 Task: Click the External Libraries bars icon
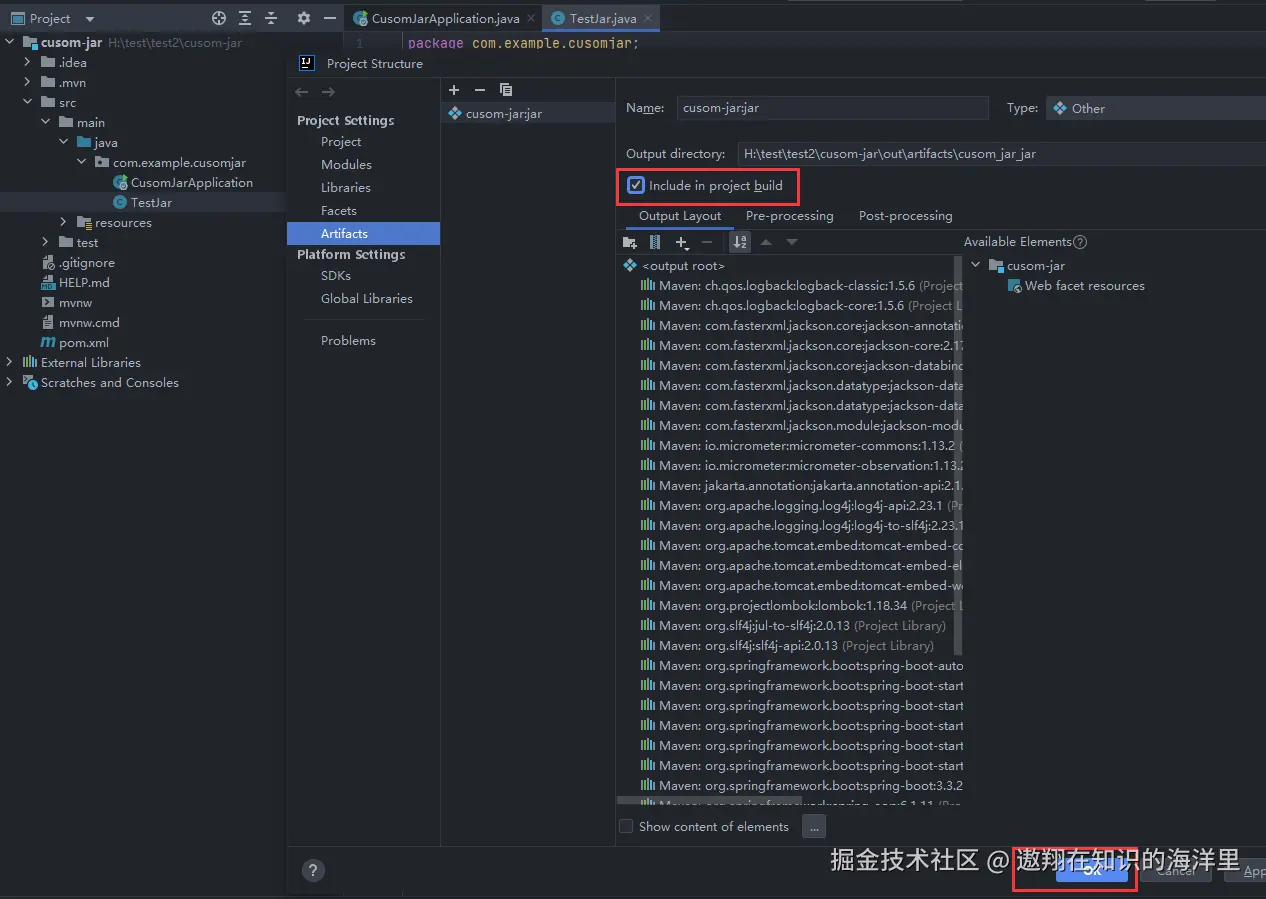click(x=30, y=363)
